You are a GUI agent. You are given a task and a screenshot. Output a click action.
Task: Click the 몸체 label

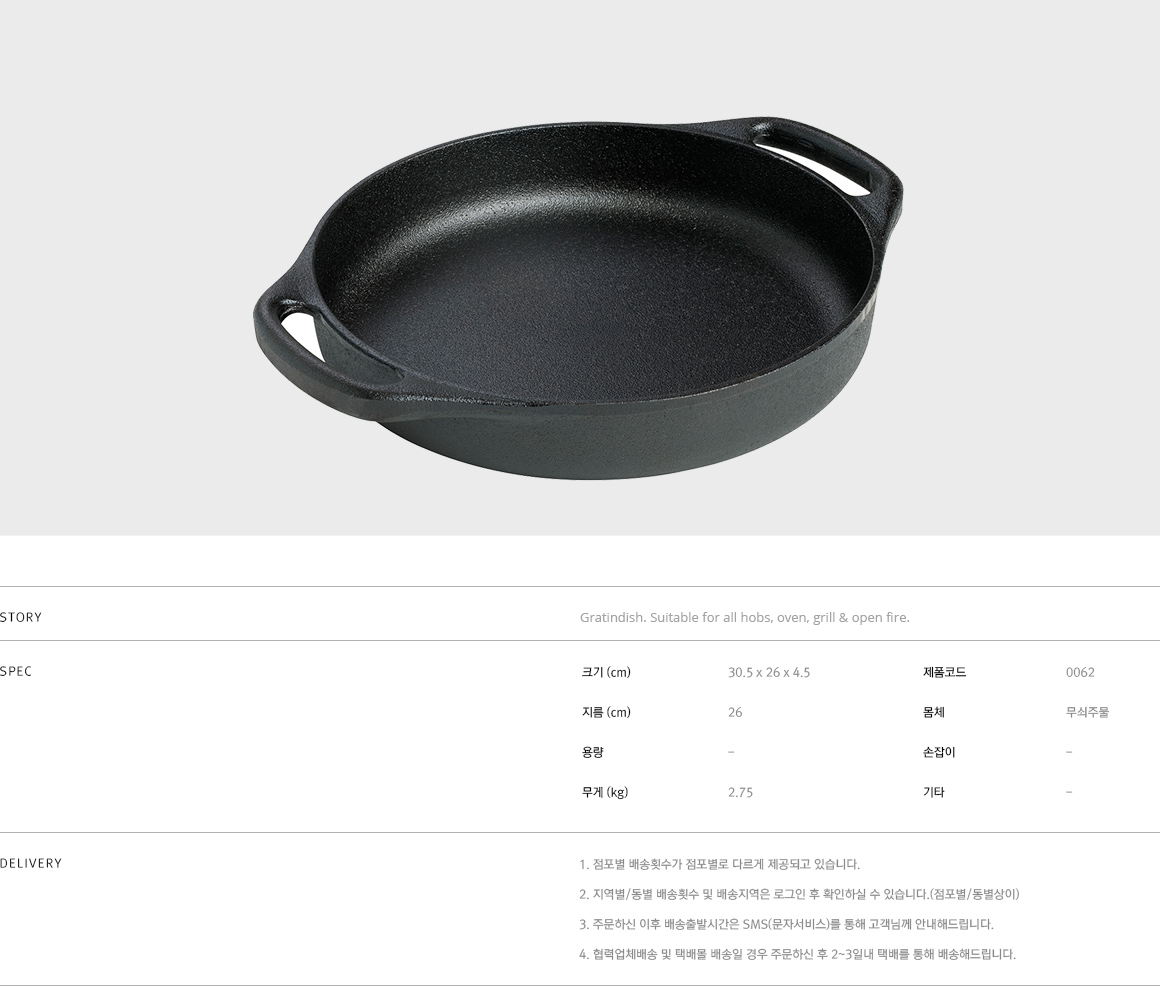(934, 712)
